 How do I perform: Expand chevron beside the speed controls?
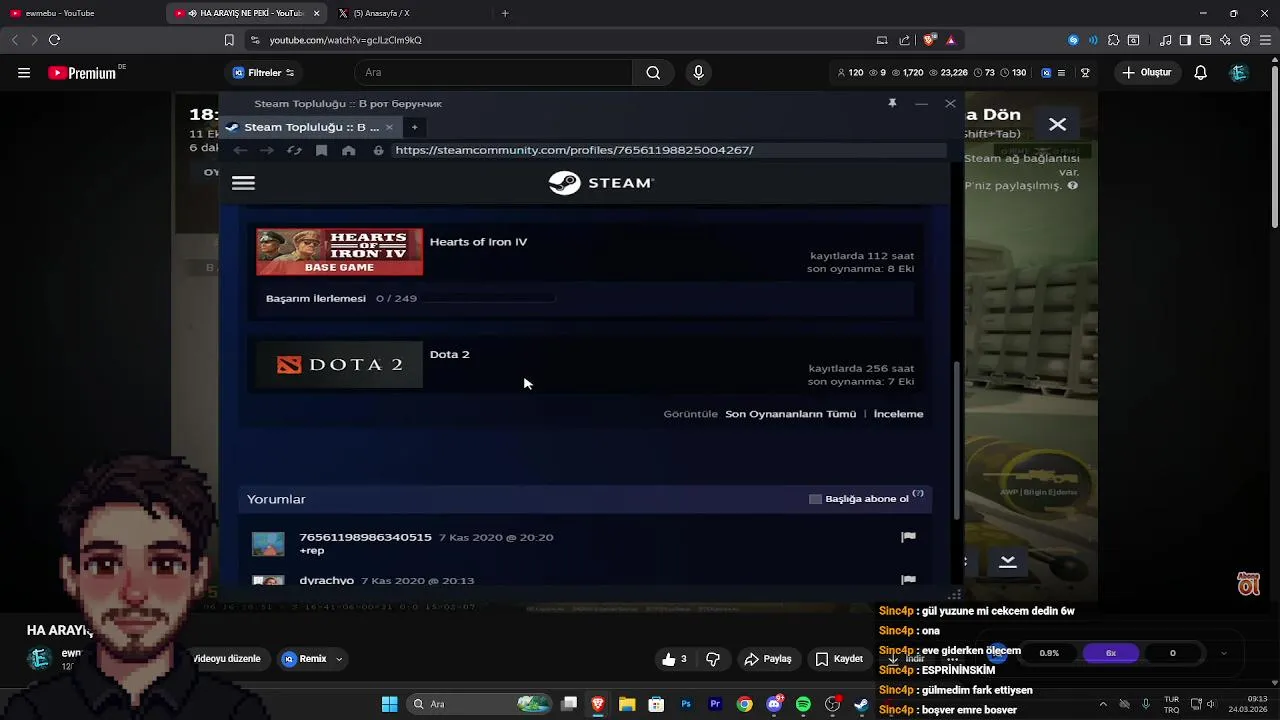click(1224, 653)
